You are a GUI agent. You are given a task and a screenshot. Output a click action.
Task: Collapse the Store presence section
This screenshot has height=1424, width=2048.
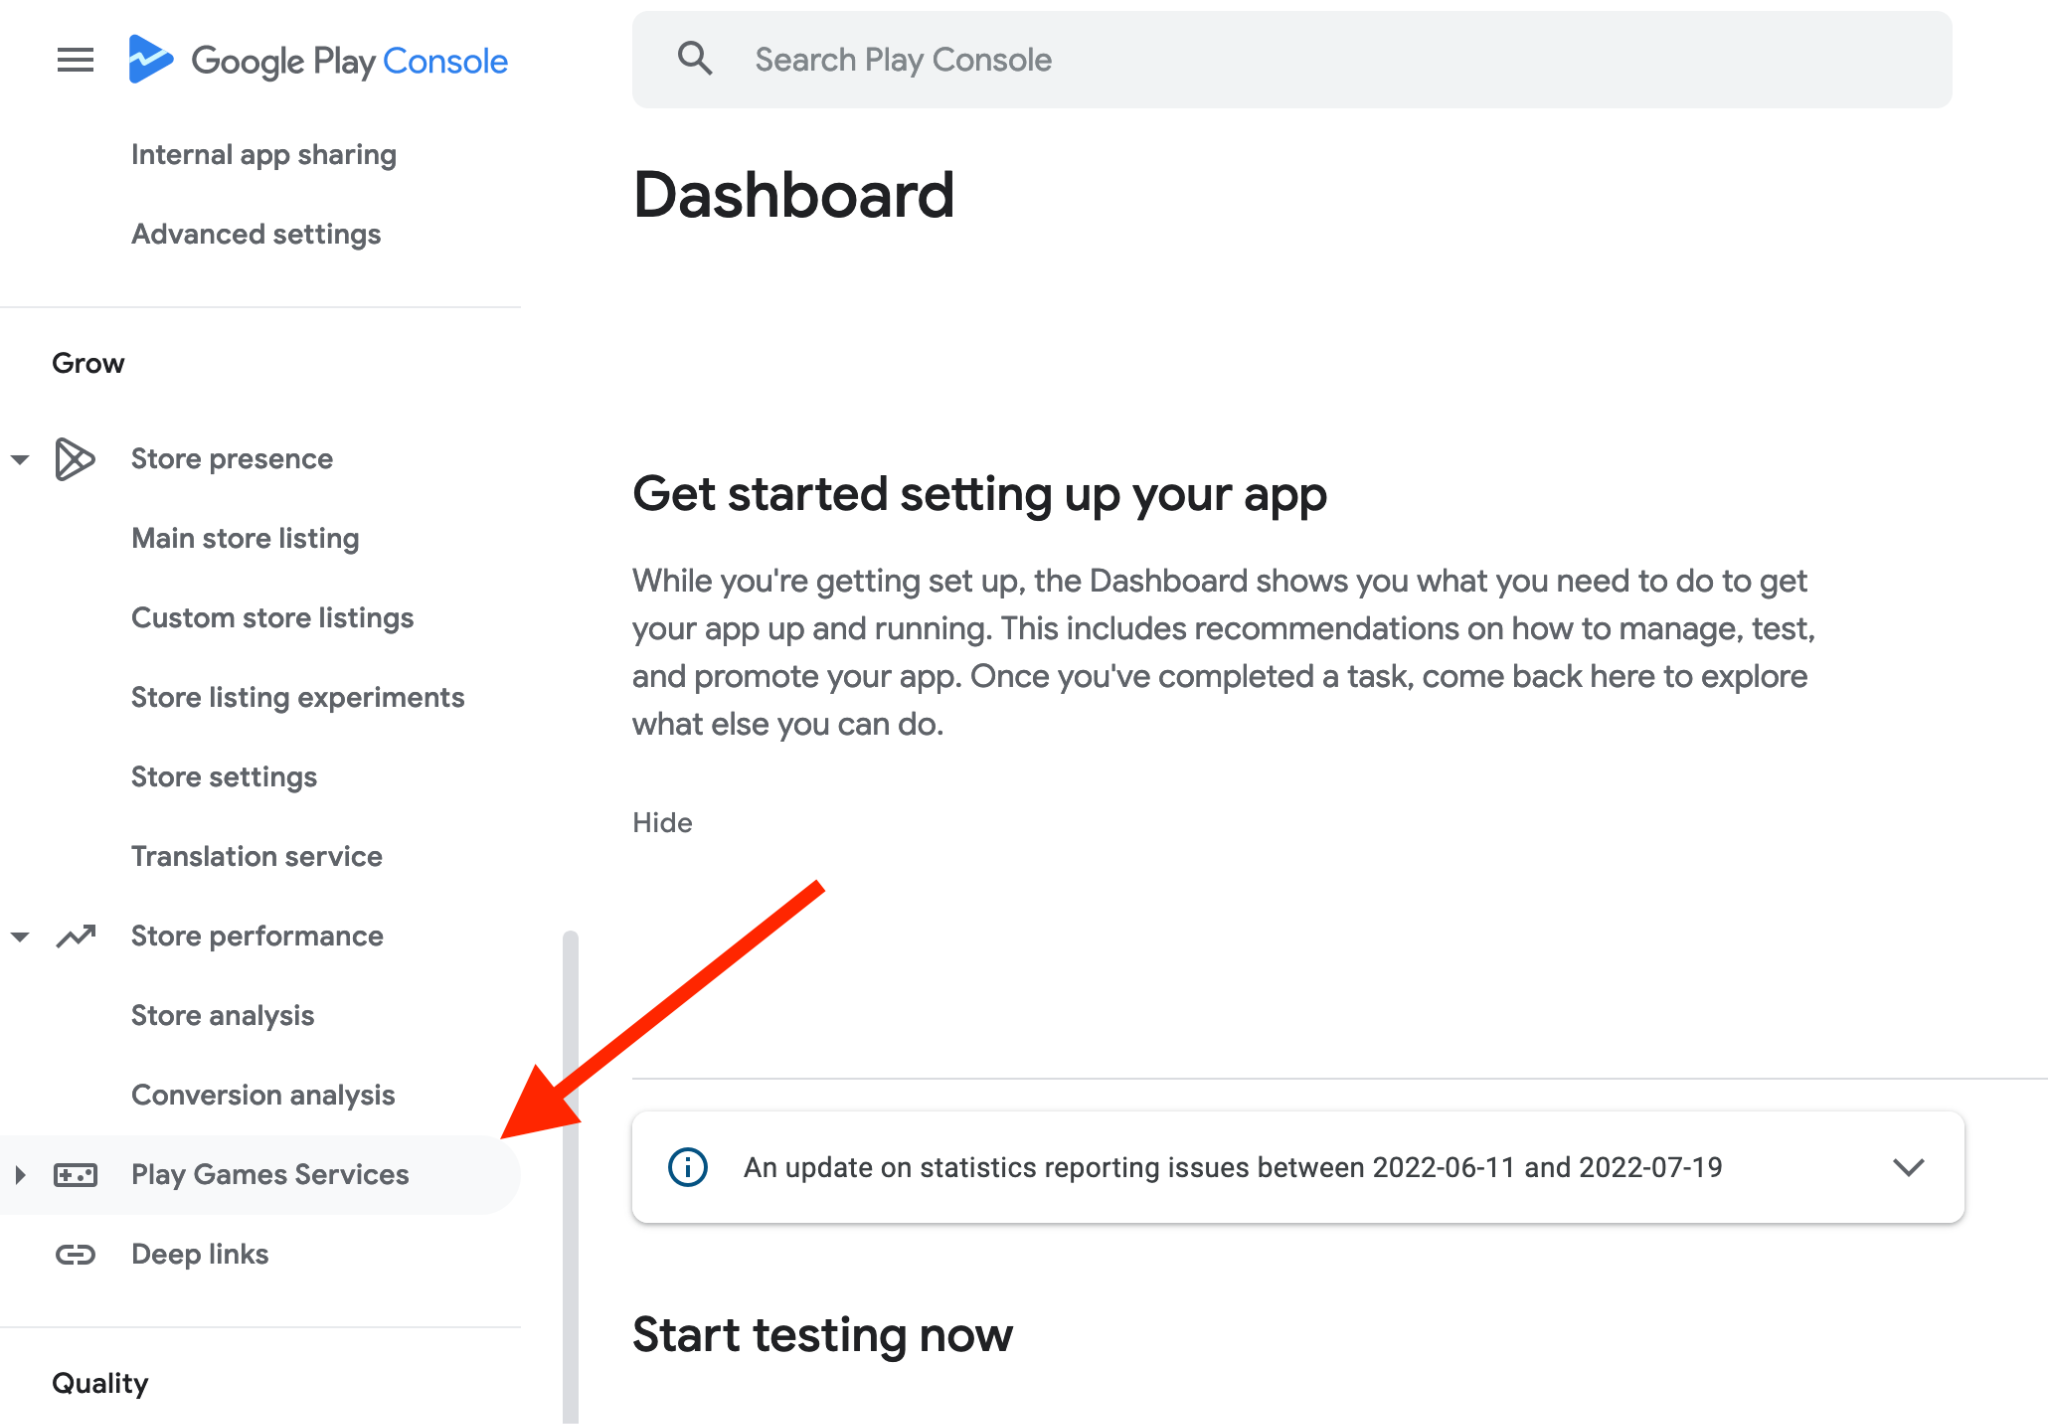click(20, 459)
